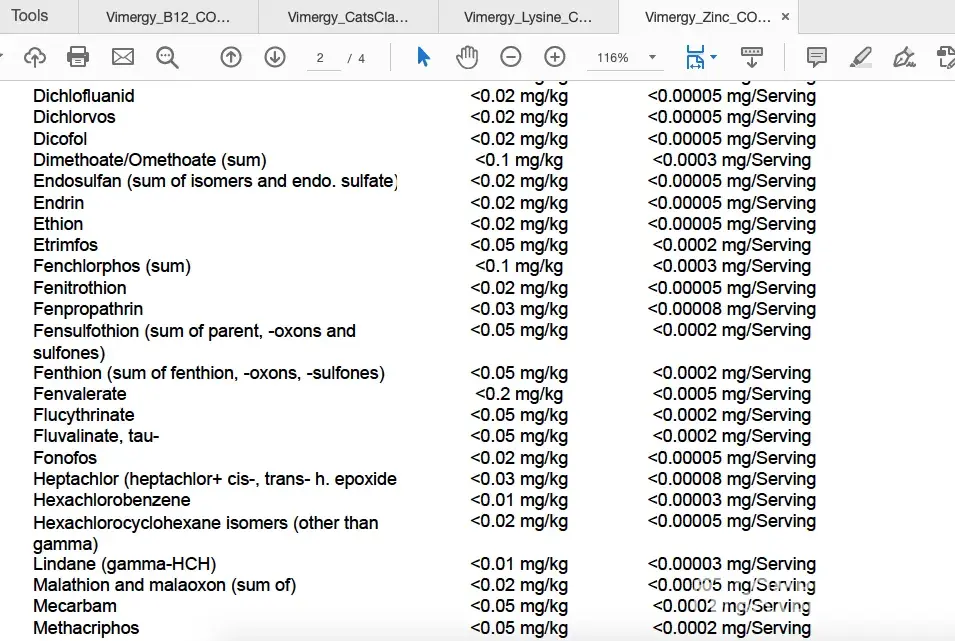This screenshot has height=641, width=955.
Task: Go to next page arrow
Action: point(275,58)
